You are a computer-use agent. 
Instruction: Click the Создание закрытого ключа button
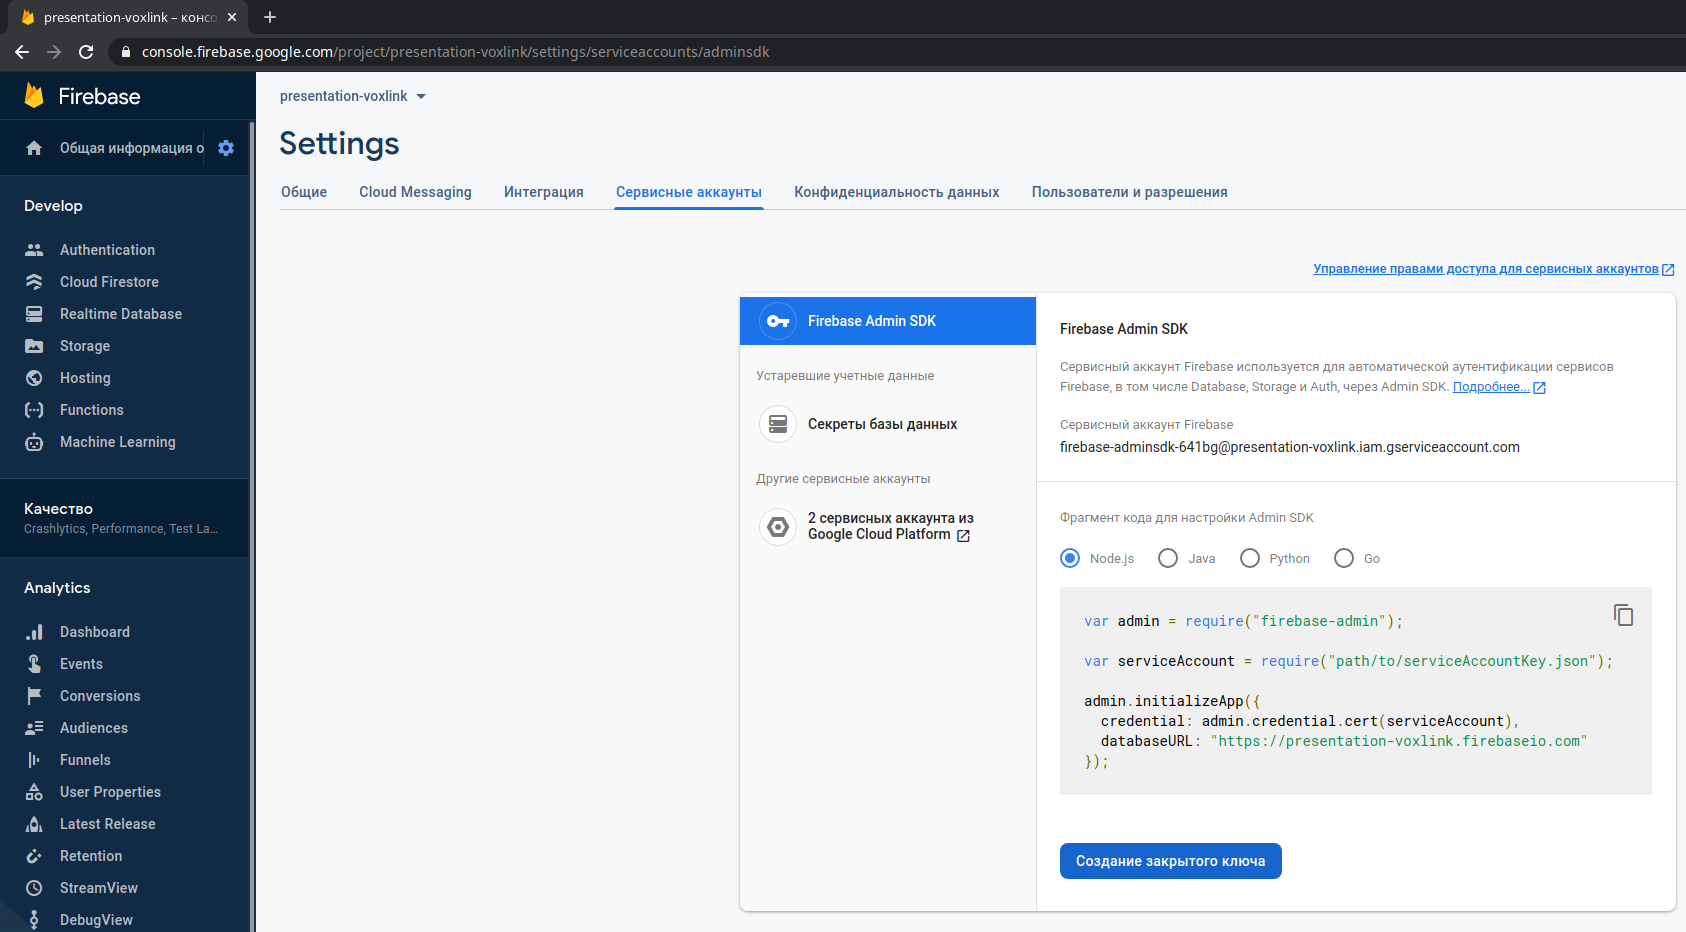[x=1170, y=861]
